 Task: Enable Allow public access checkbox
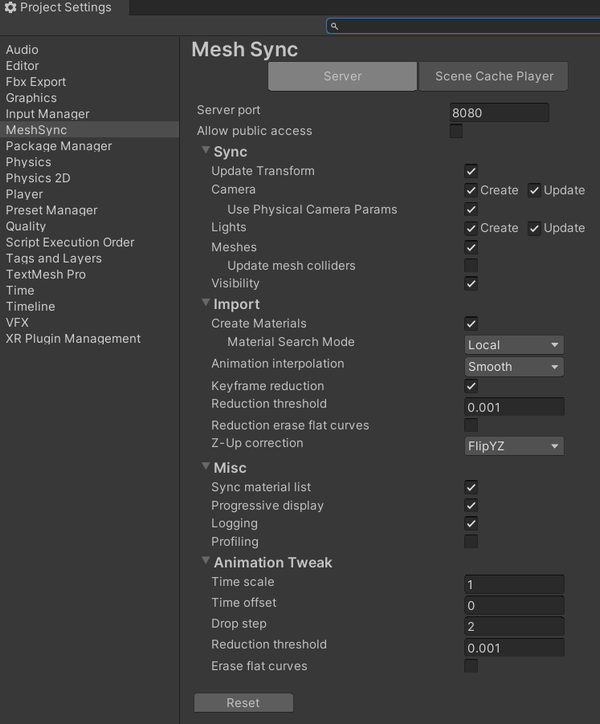click(456, 131)
